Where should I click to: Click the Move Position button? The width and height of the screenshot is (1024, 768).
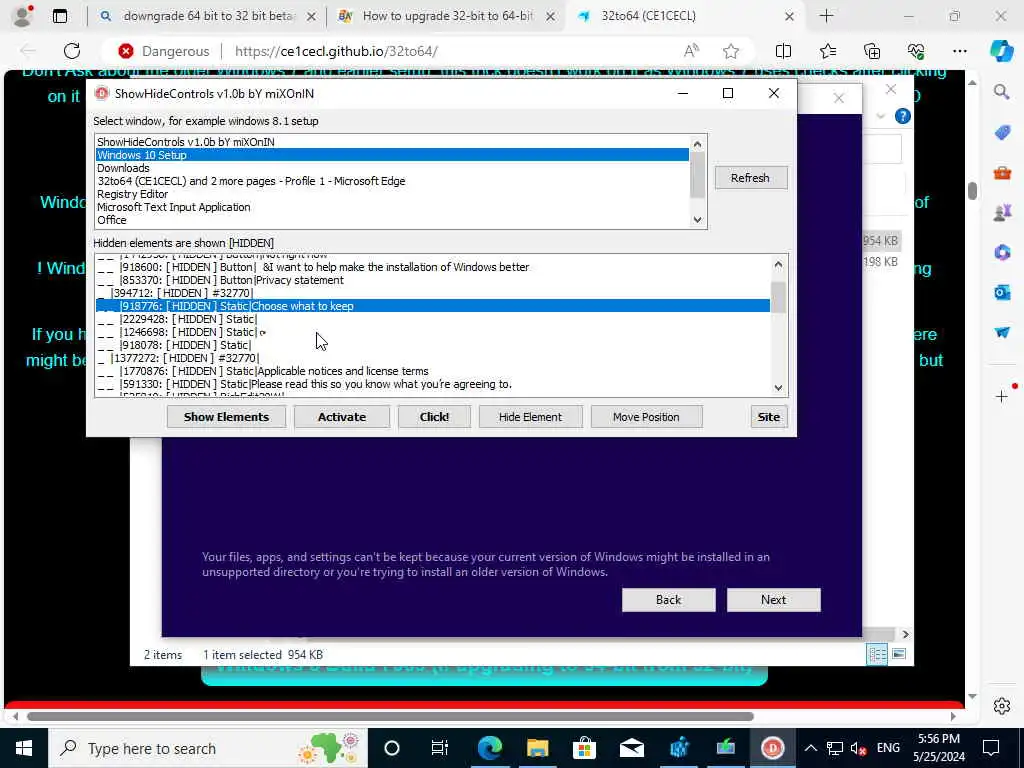[646, 417]
